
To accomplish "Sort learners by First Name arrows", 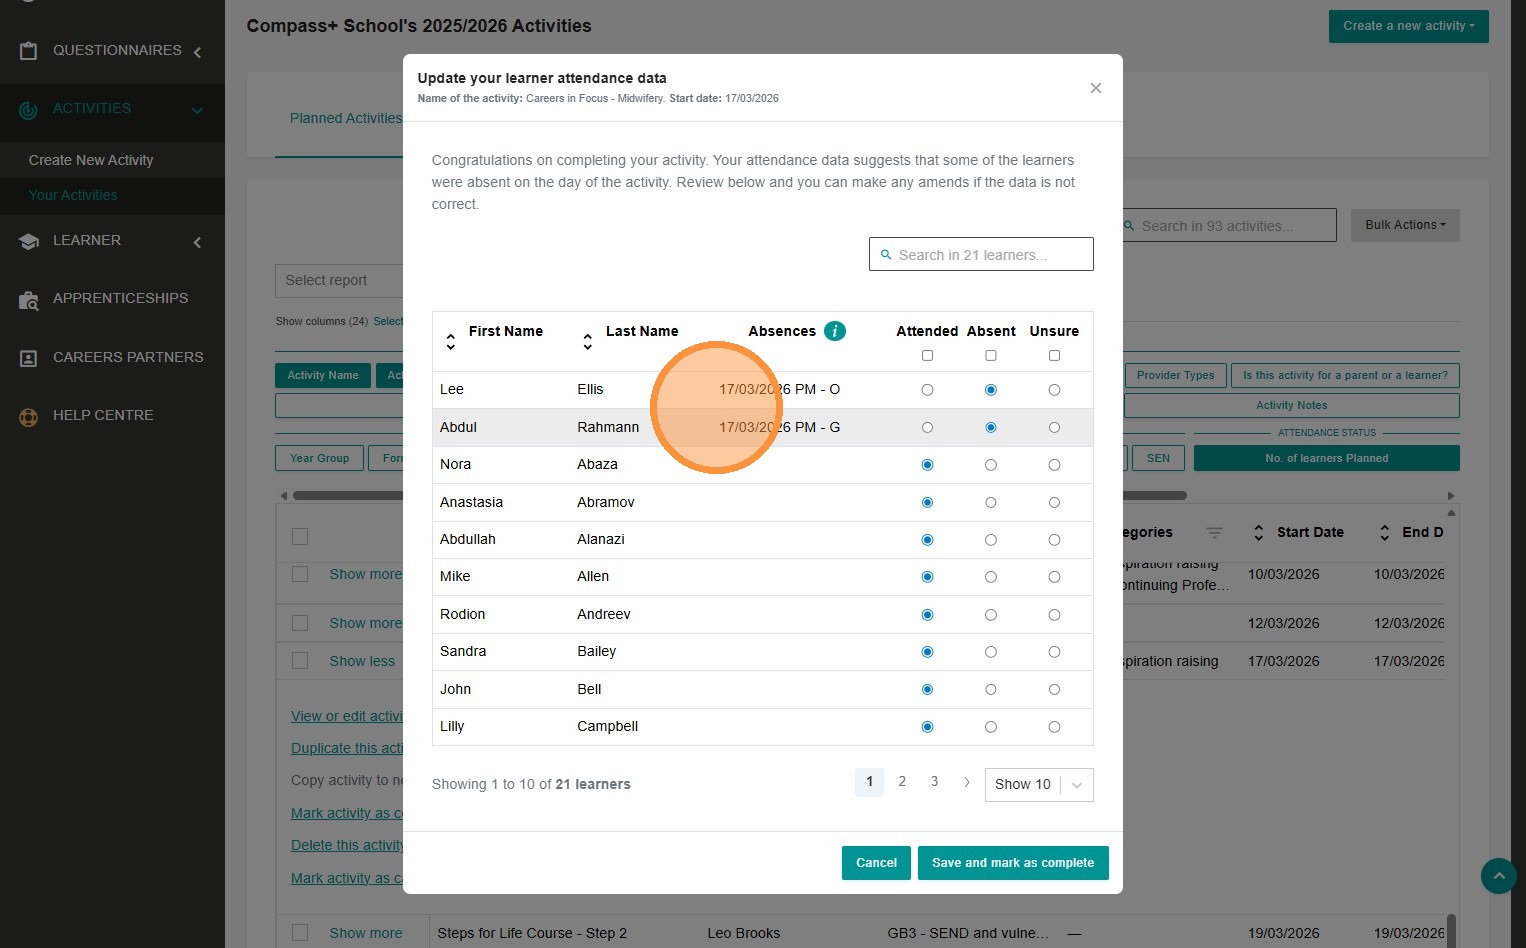I will coord(451,341).
